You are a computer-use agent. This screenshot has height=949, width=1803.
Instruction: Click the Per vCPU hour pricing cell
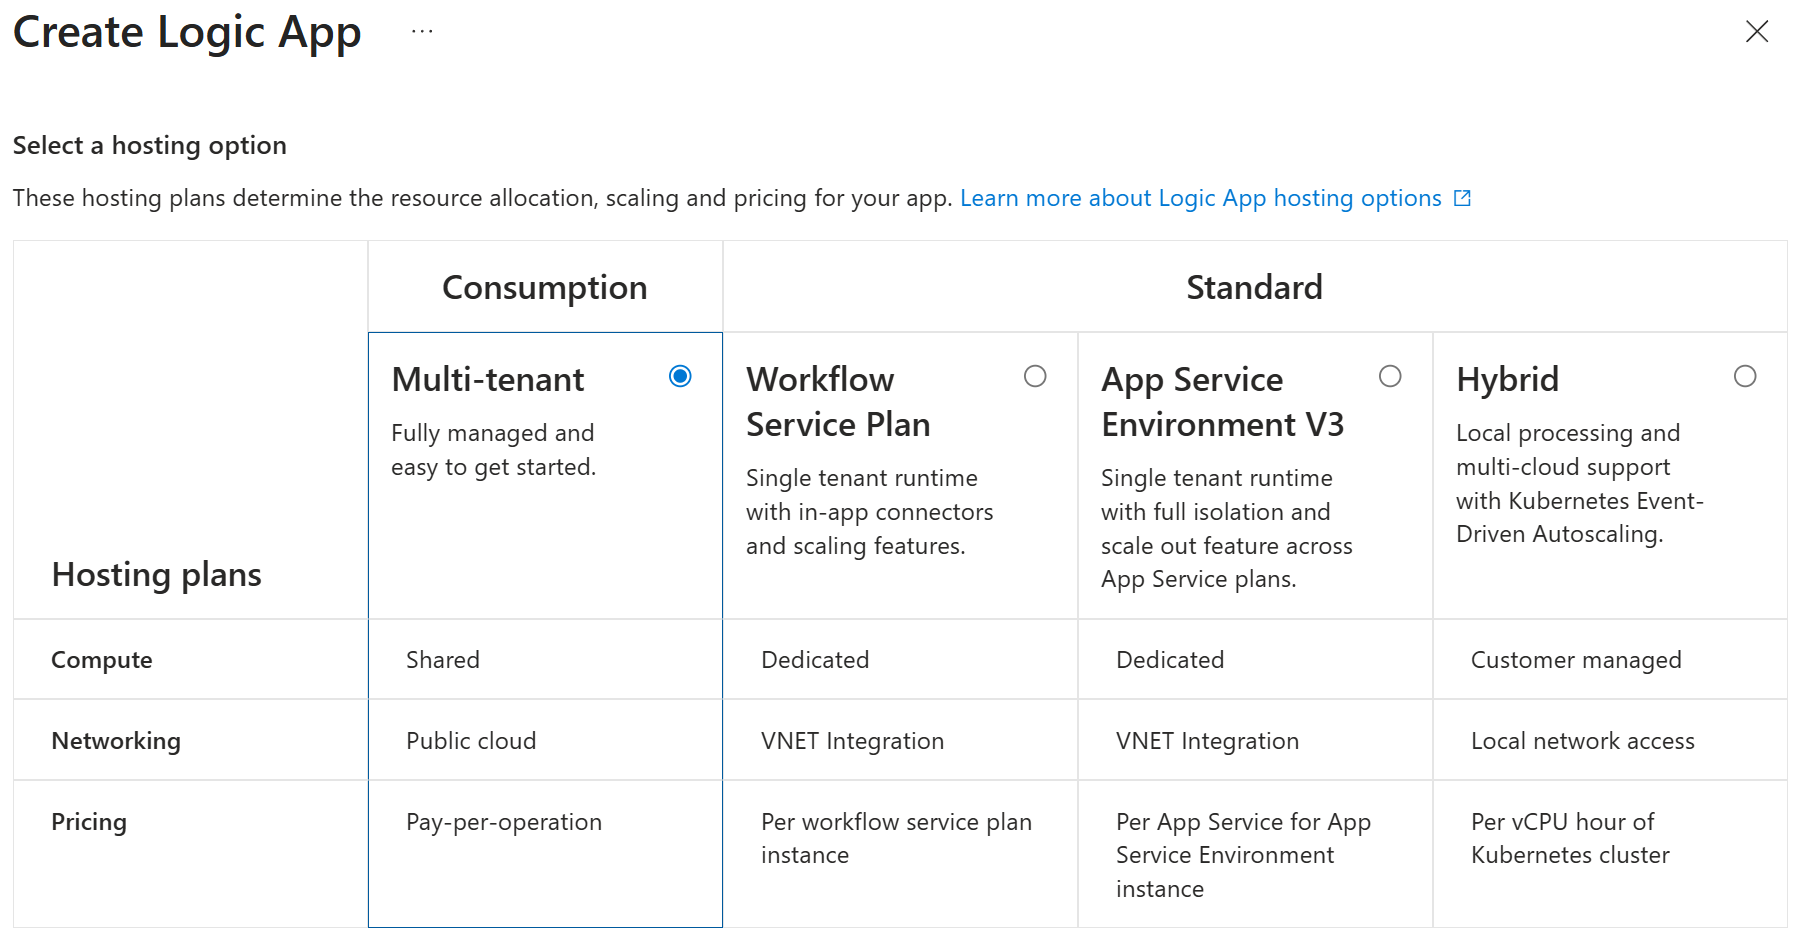coord(1570,838)
